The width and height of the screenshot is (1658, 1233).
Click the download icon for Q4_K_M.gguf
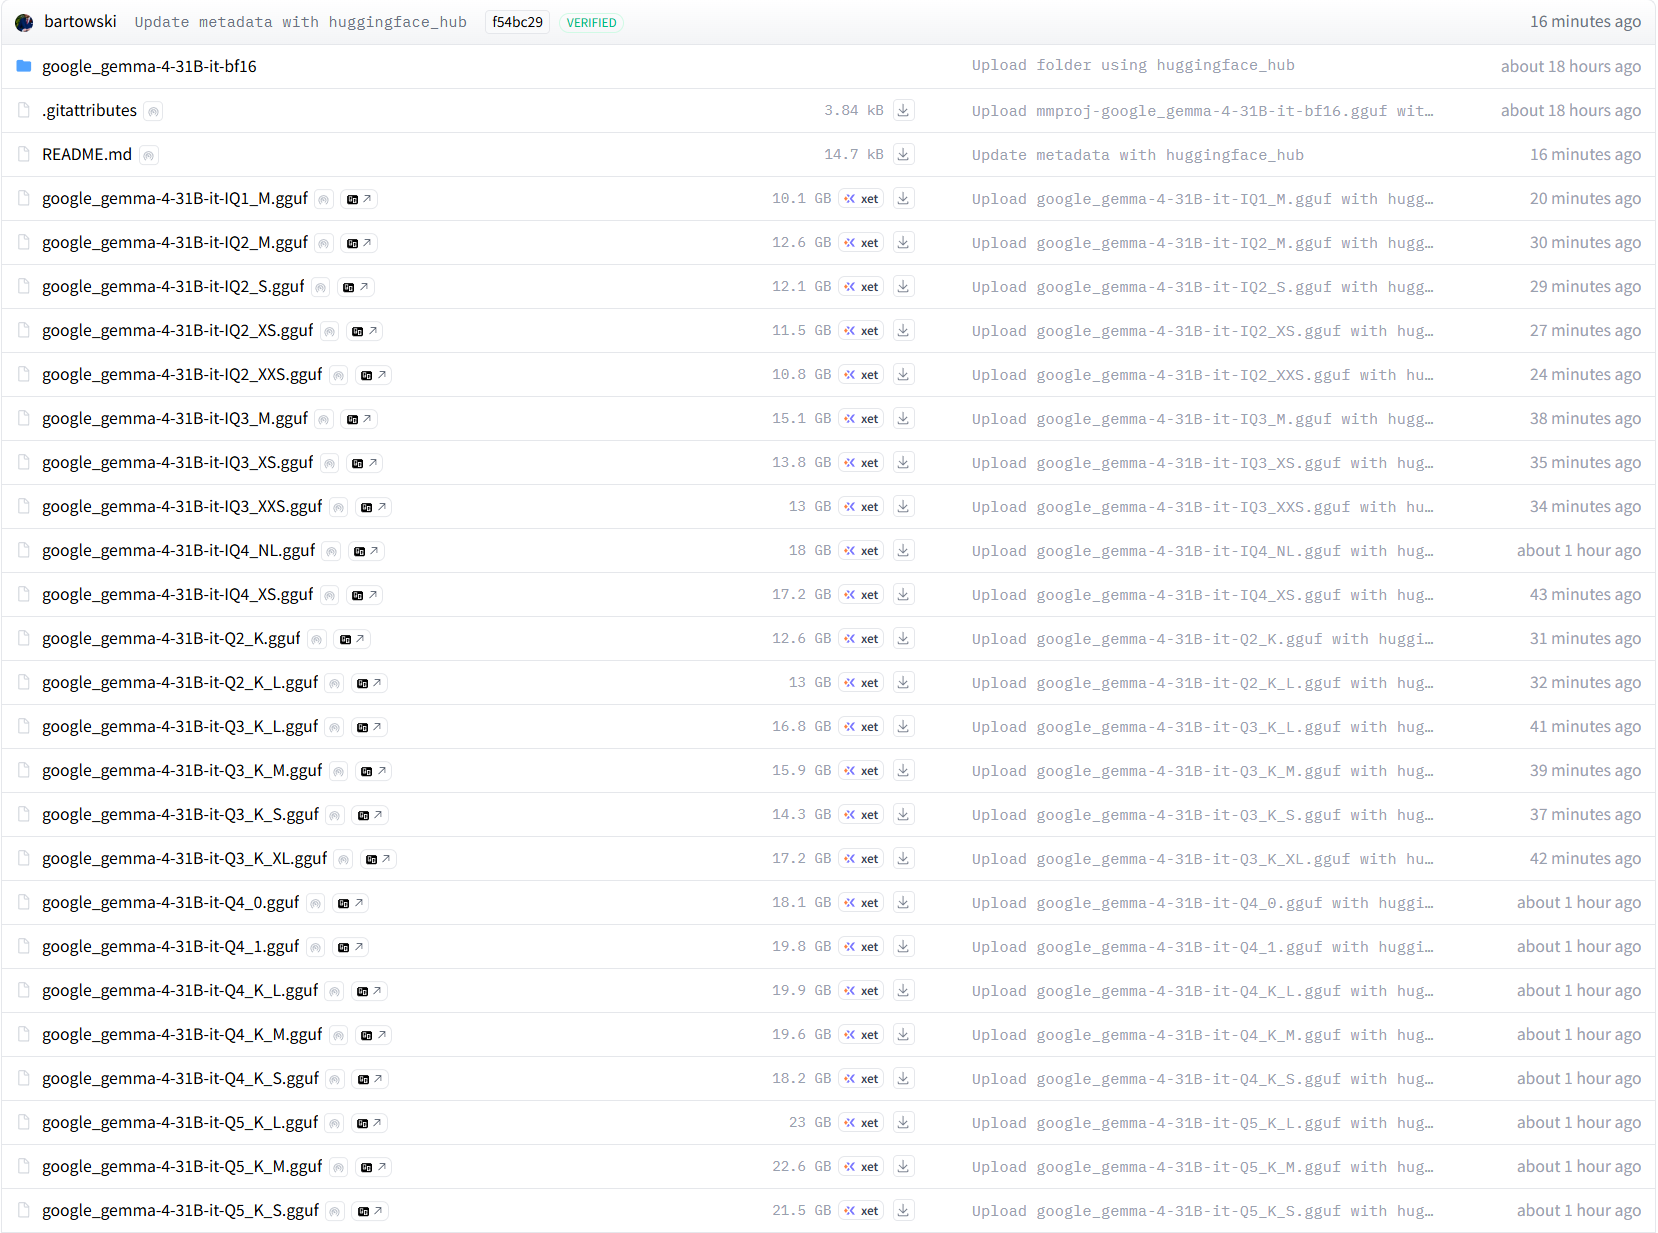(903, 1034)
